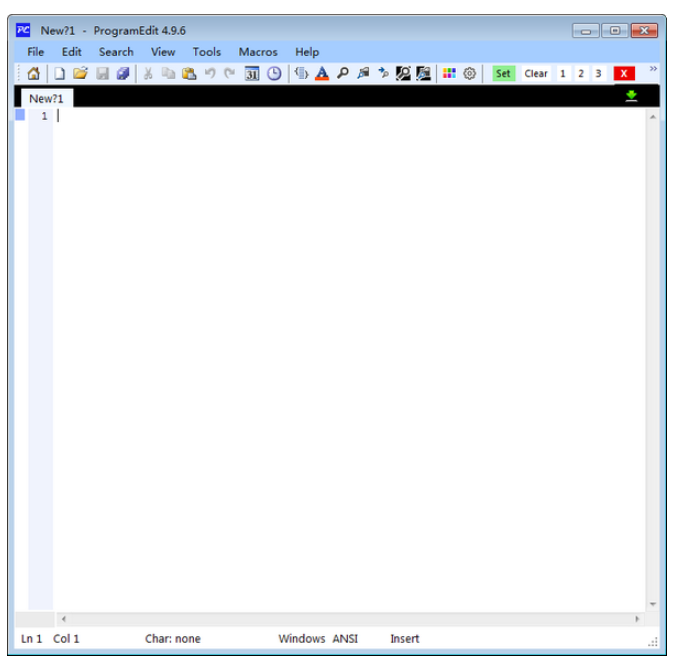
Task: Jump to bookmark 3
Action: [x=598, y=74]
